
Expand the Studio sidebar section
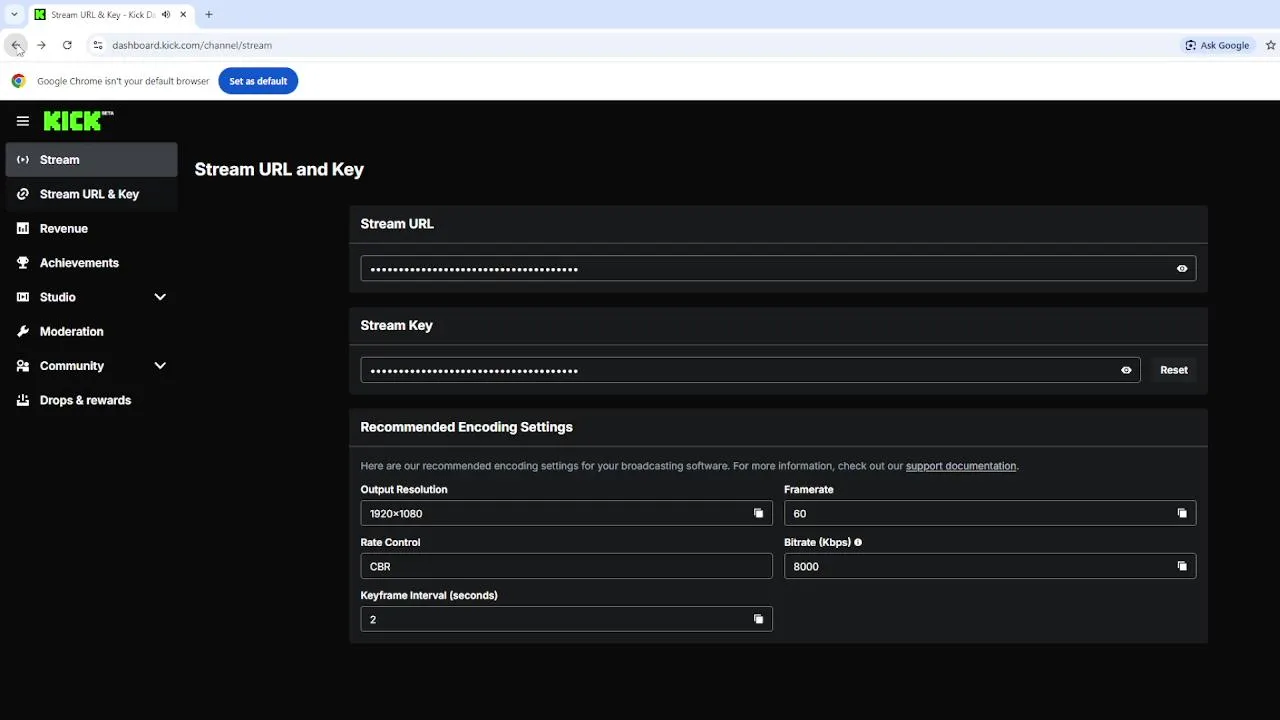coord(160,297)
